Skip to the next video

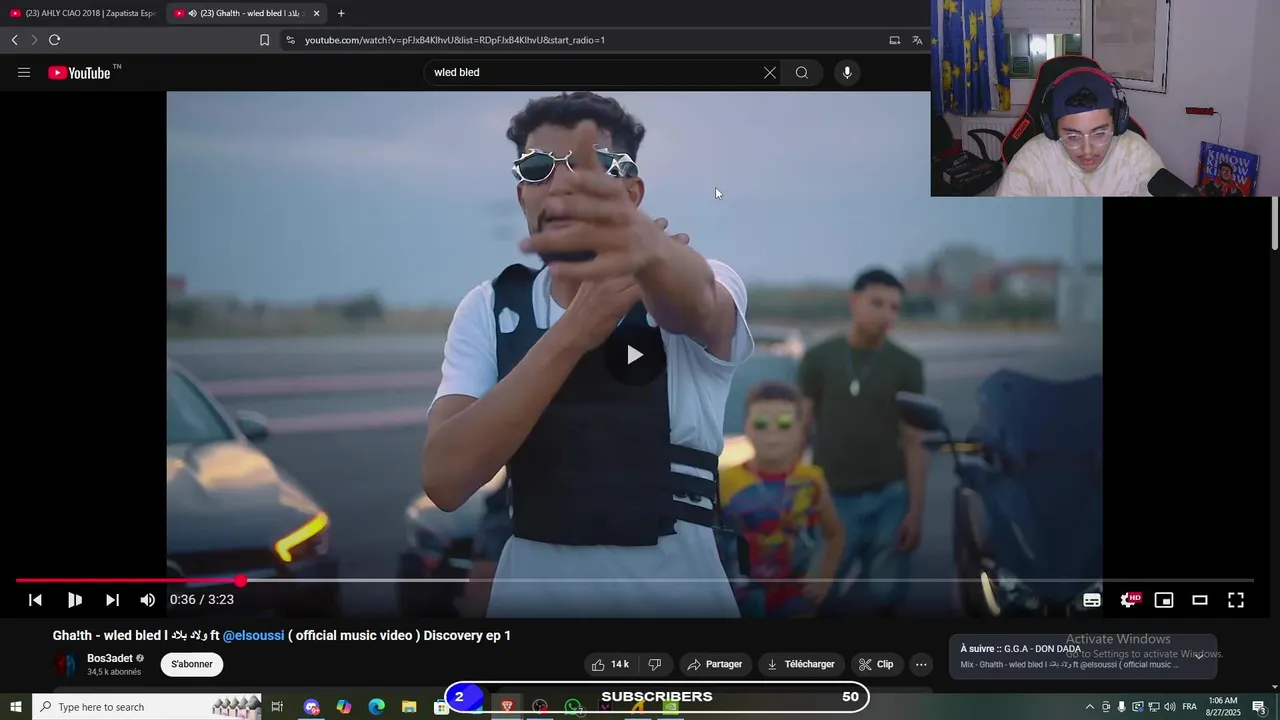point(112,600)
